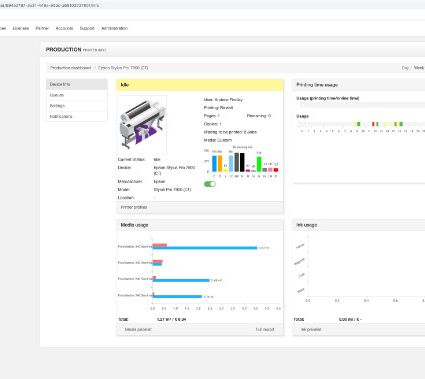This screenshot has height=379, width=425.
Task: Click the Epson Stylus Pro 7900 breadcrumb
Action: 123,68
